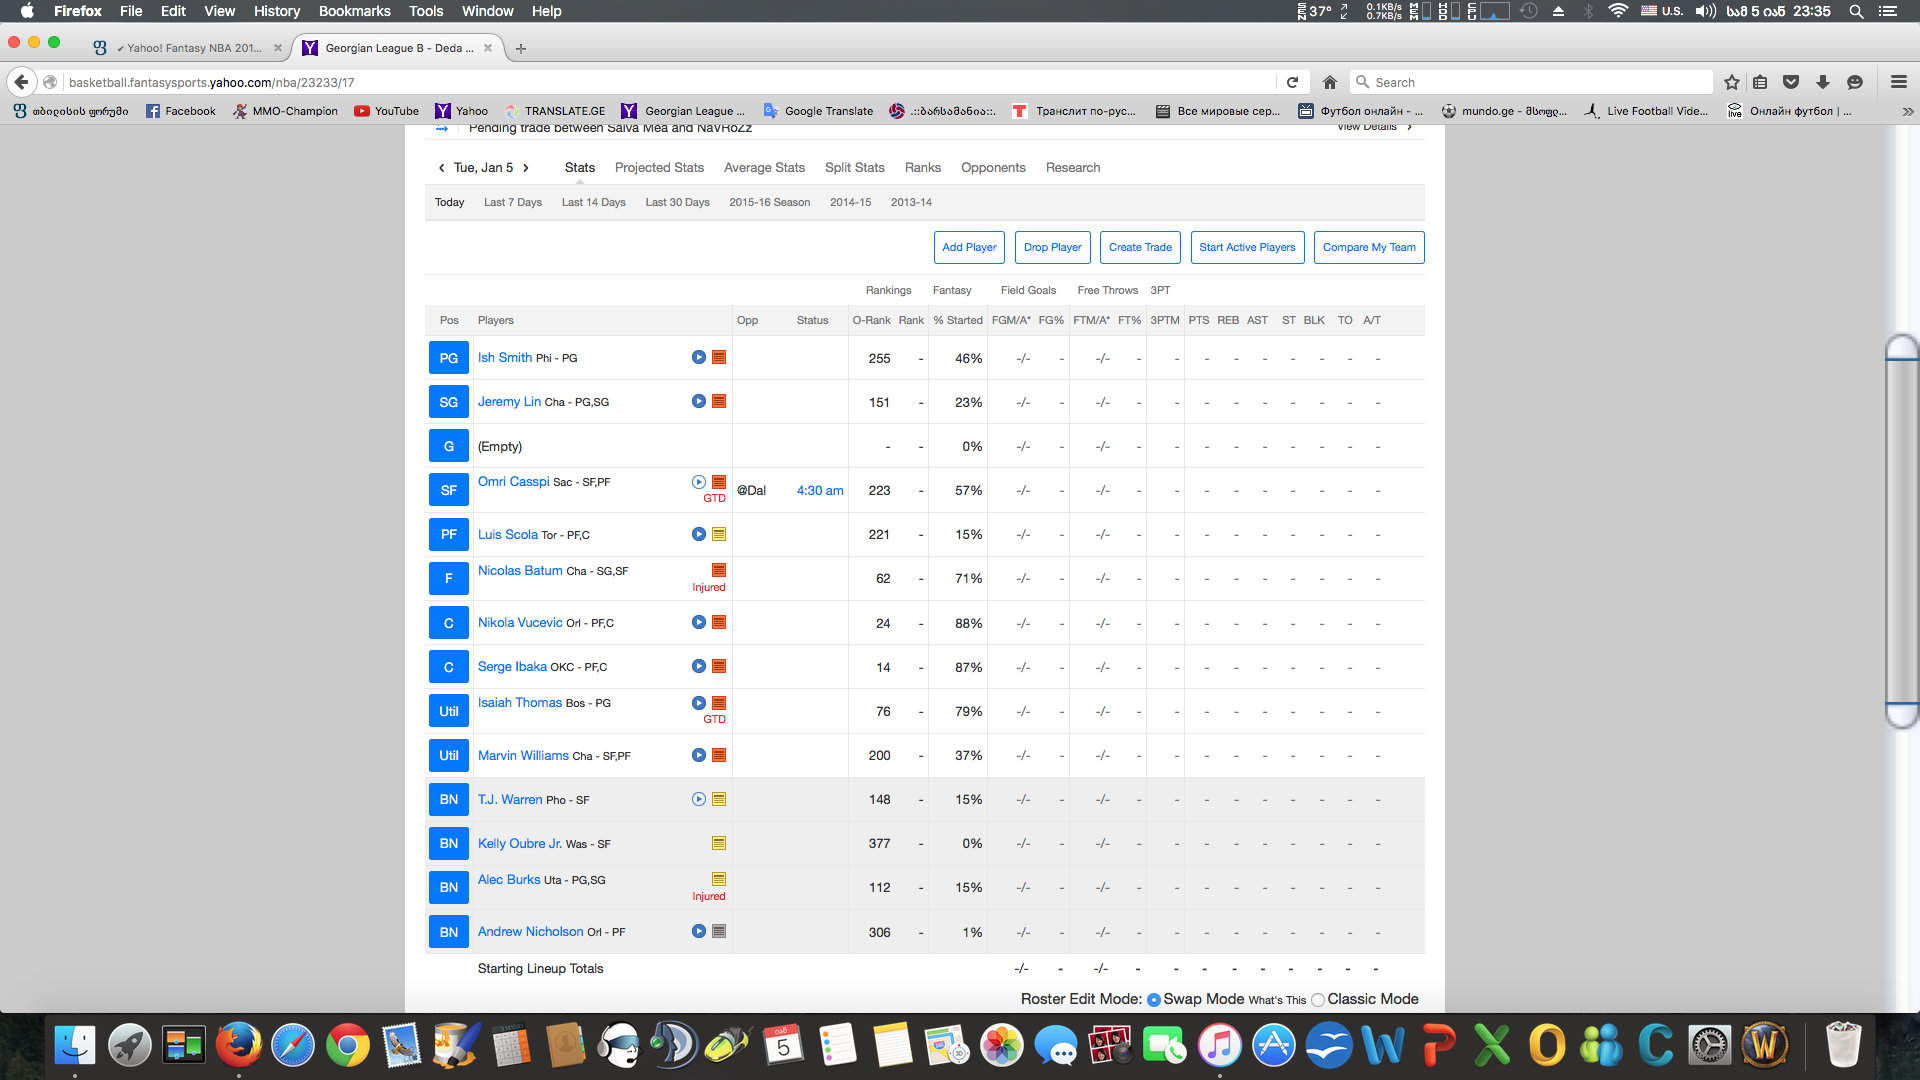The height and width of the screenshot is (1080, 1920).
Task: Open the History menu in the menu bar
Action: pyautogui.click(x=276, y=11)
